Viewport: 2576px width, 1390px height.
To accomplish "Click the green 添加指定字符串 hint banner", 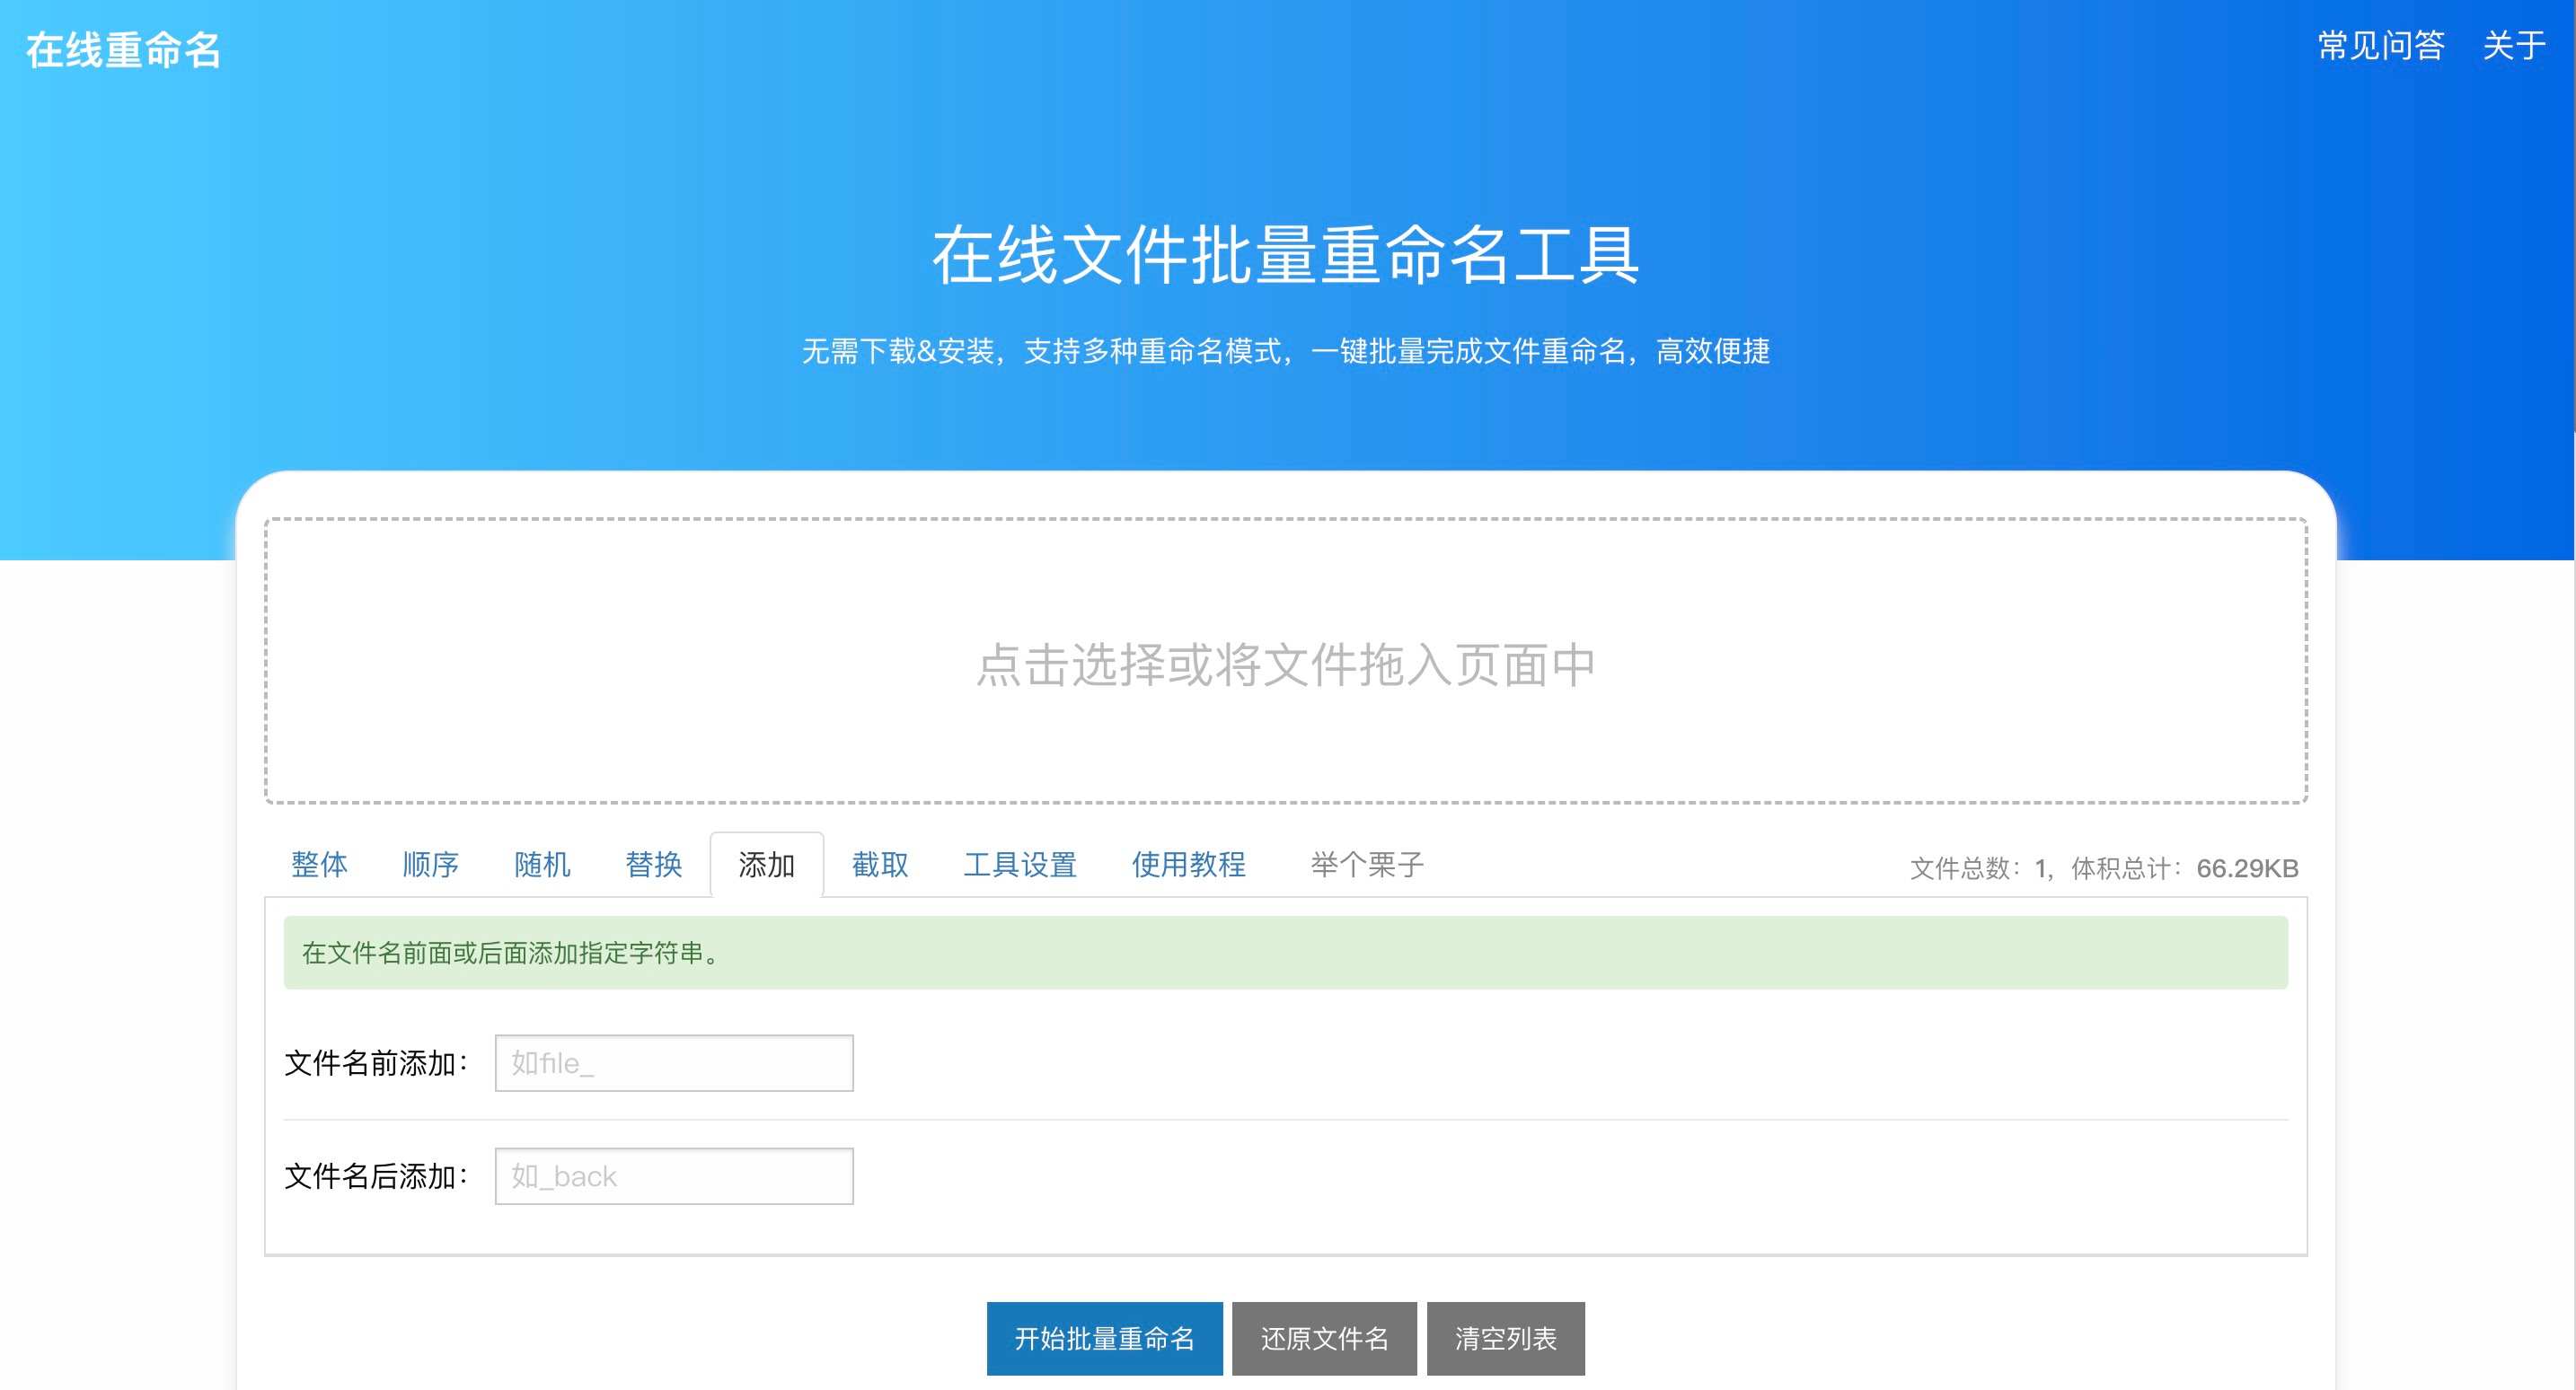I will point(1285,953).
